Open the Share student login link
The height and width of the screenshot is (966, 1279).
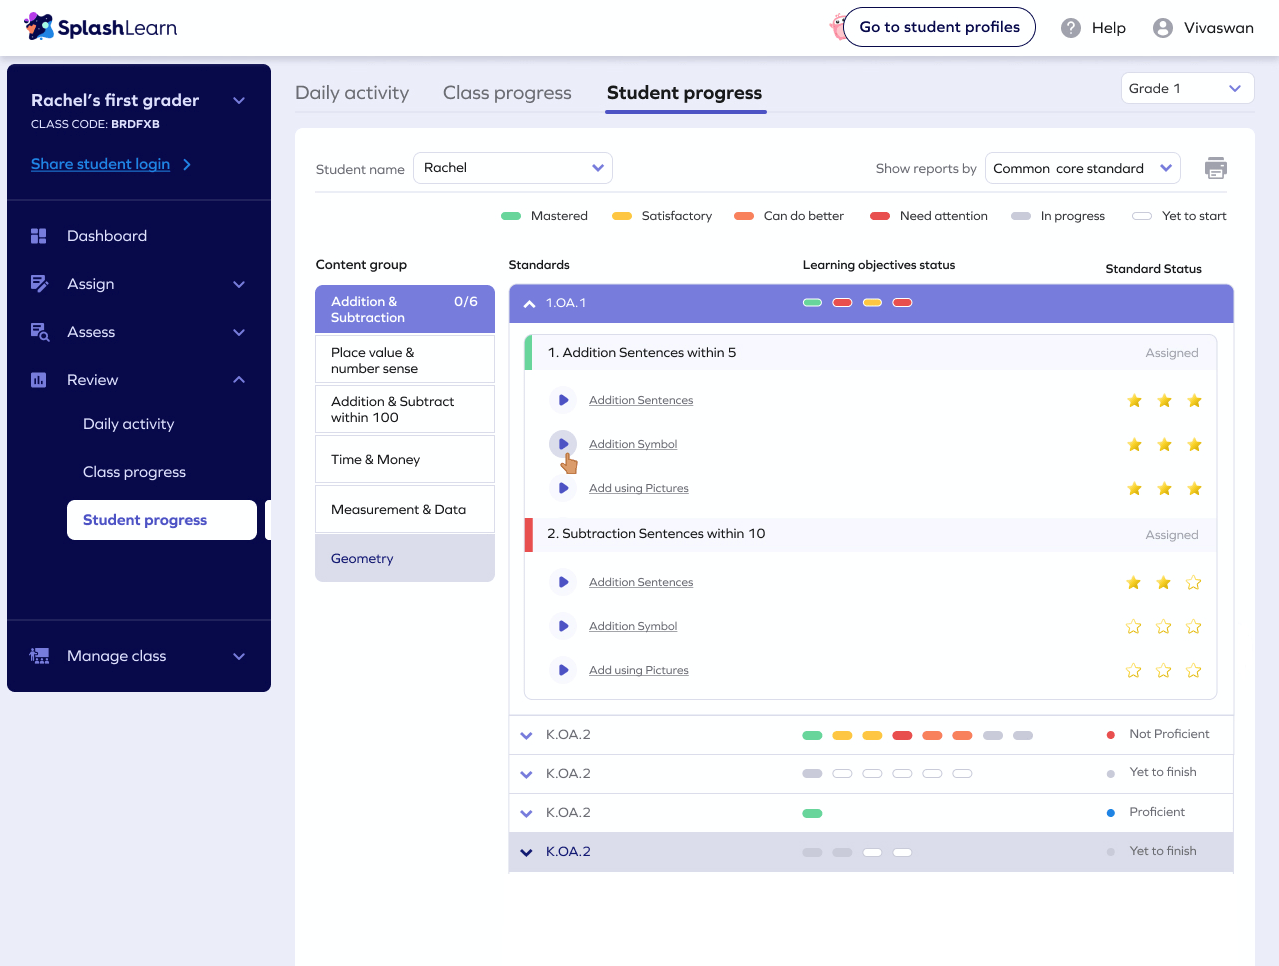click(x=103, y=163)
